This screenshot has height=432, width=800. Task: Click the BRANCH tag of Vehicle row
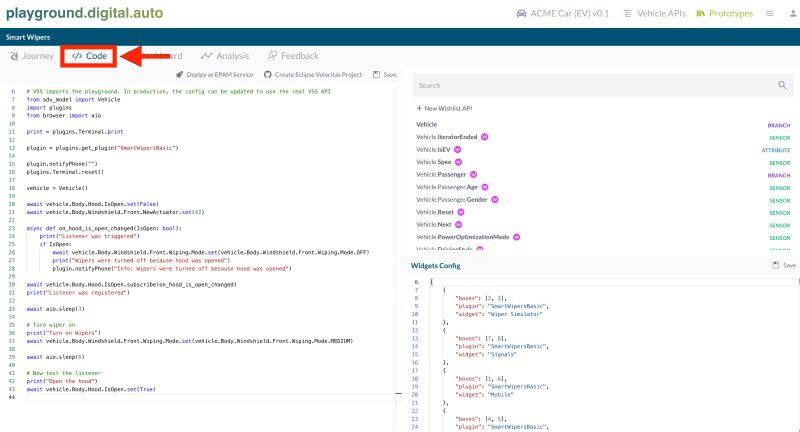click(779, 125)
